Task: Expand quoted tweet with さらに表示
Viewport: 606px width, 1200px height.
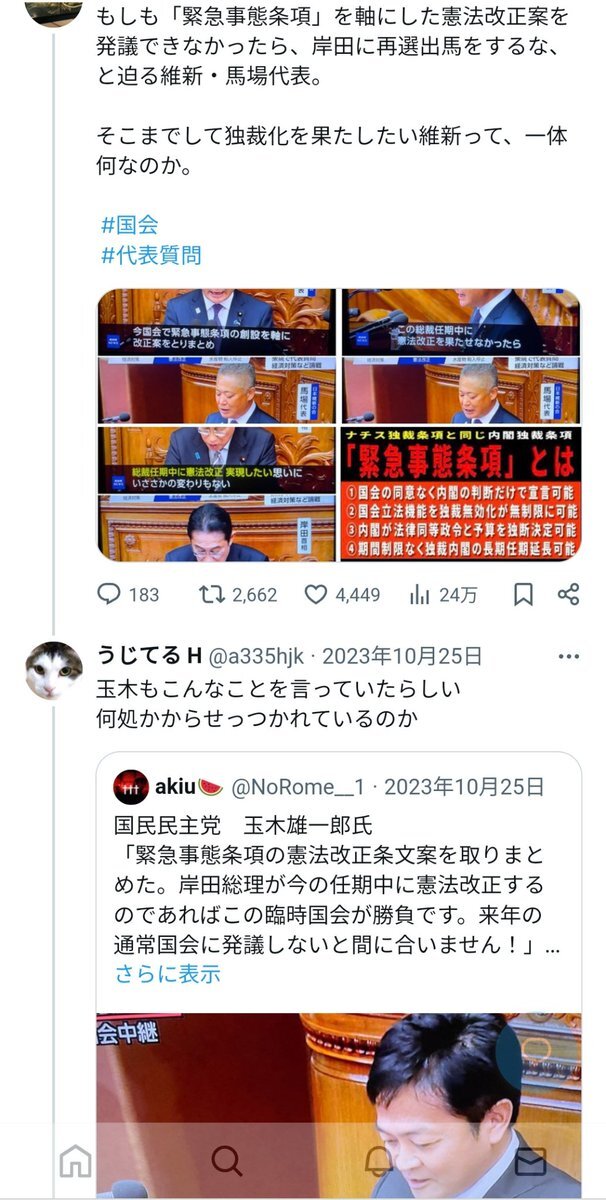Action: 168,973
